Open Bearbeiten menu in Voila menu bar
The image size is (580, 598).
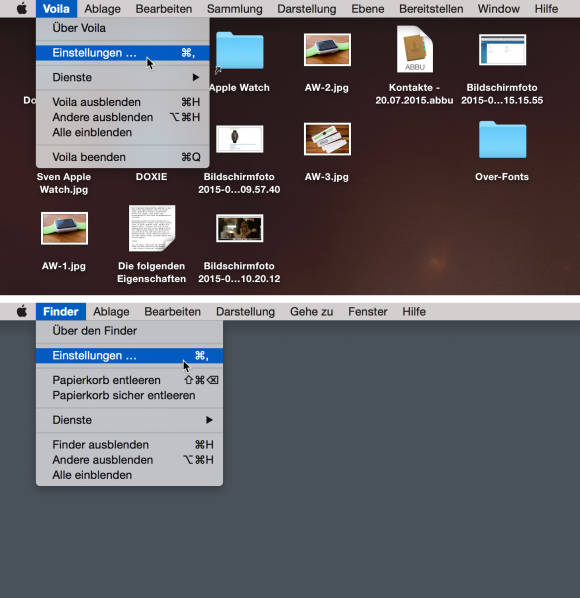click(164, 8)
